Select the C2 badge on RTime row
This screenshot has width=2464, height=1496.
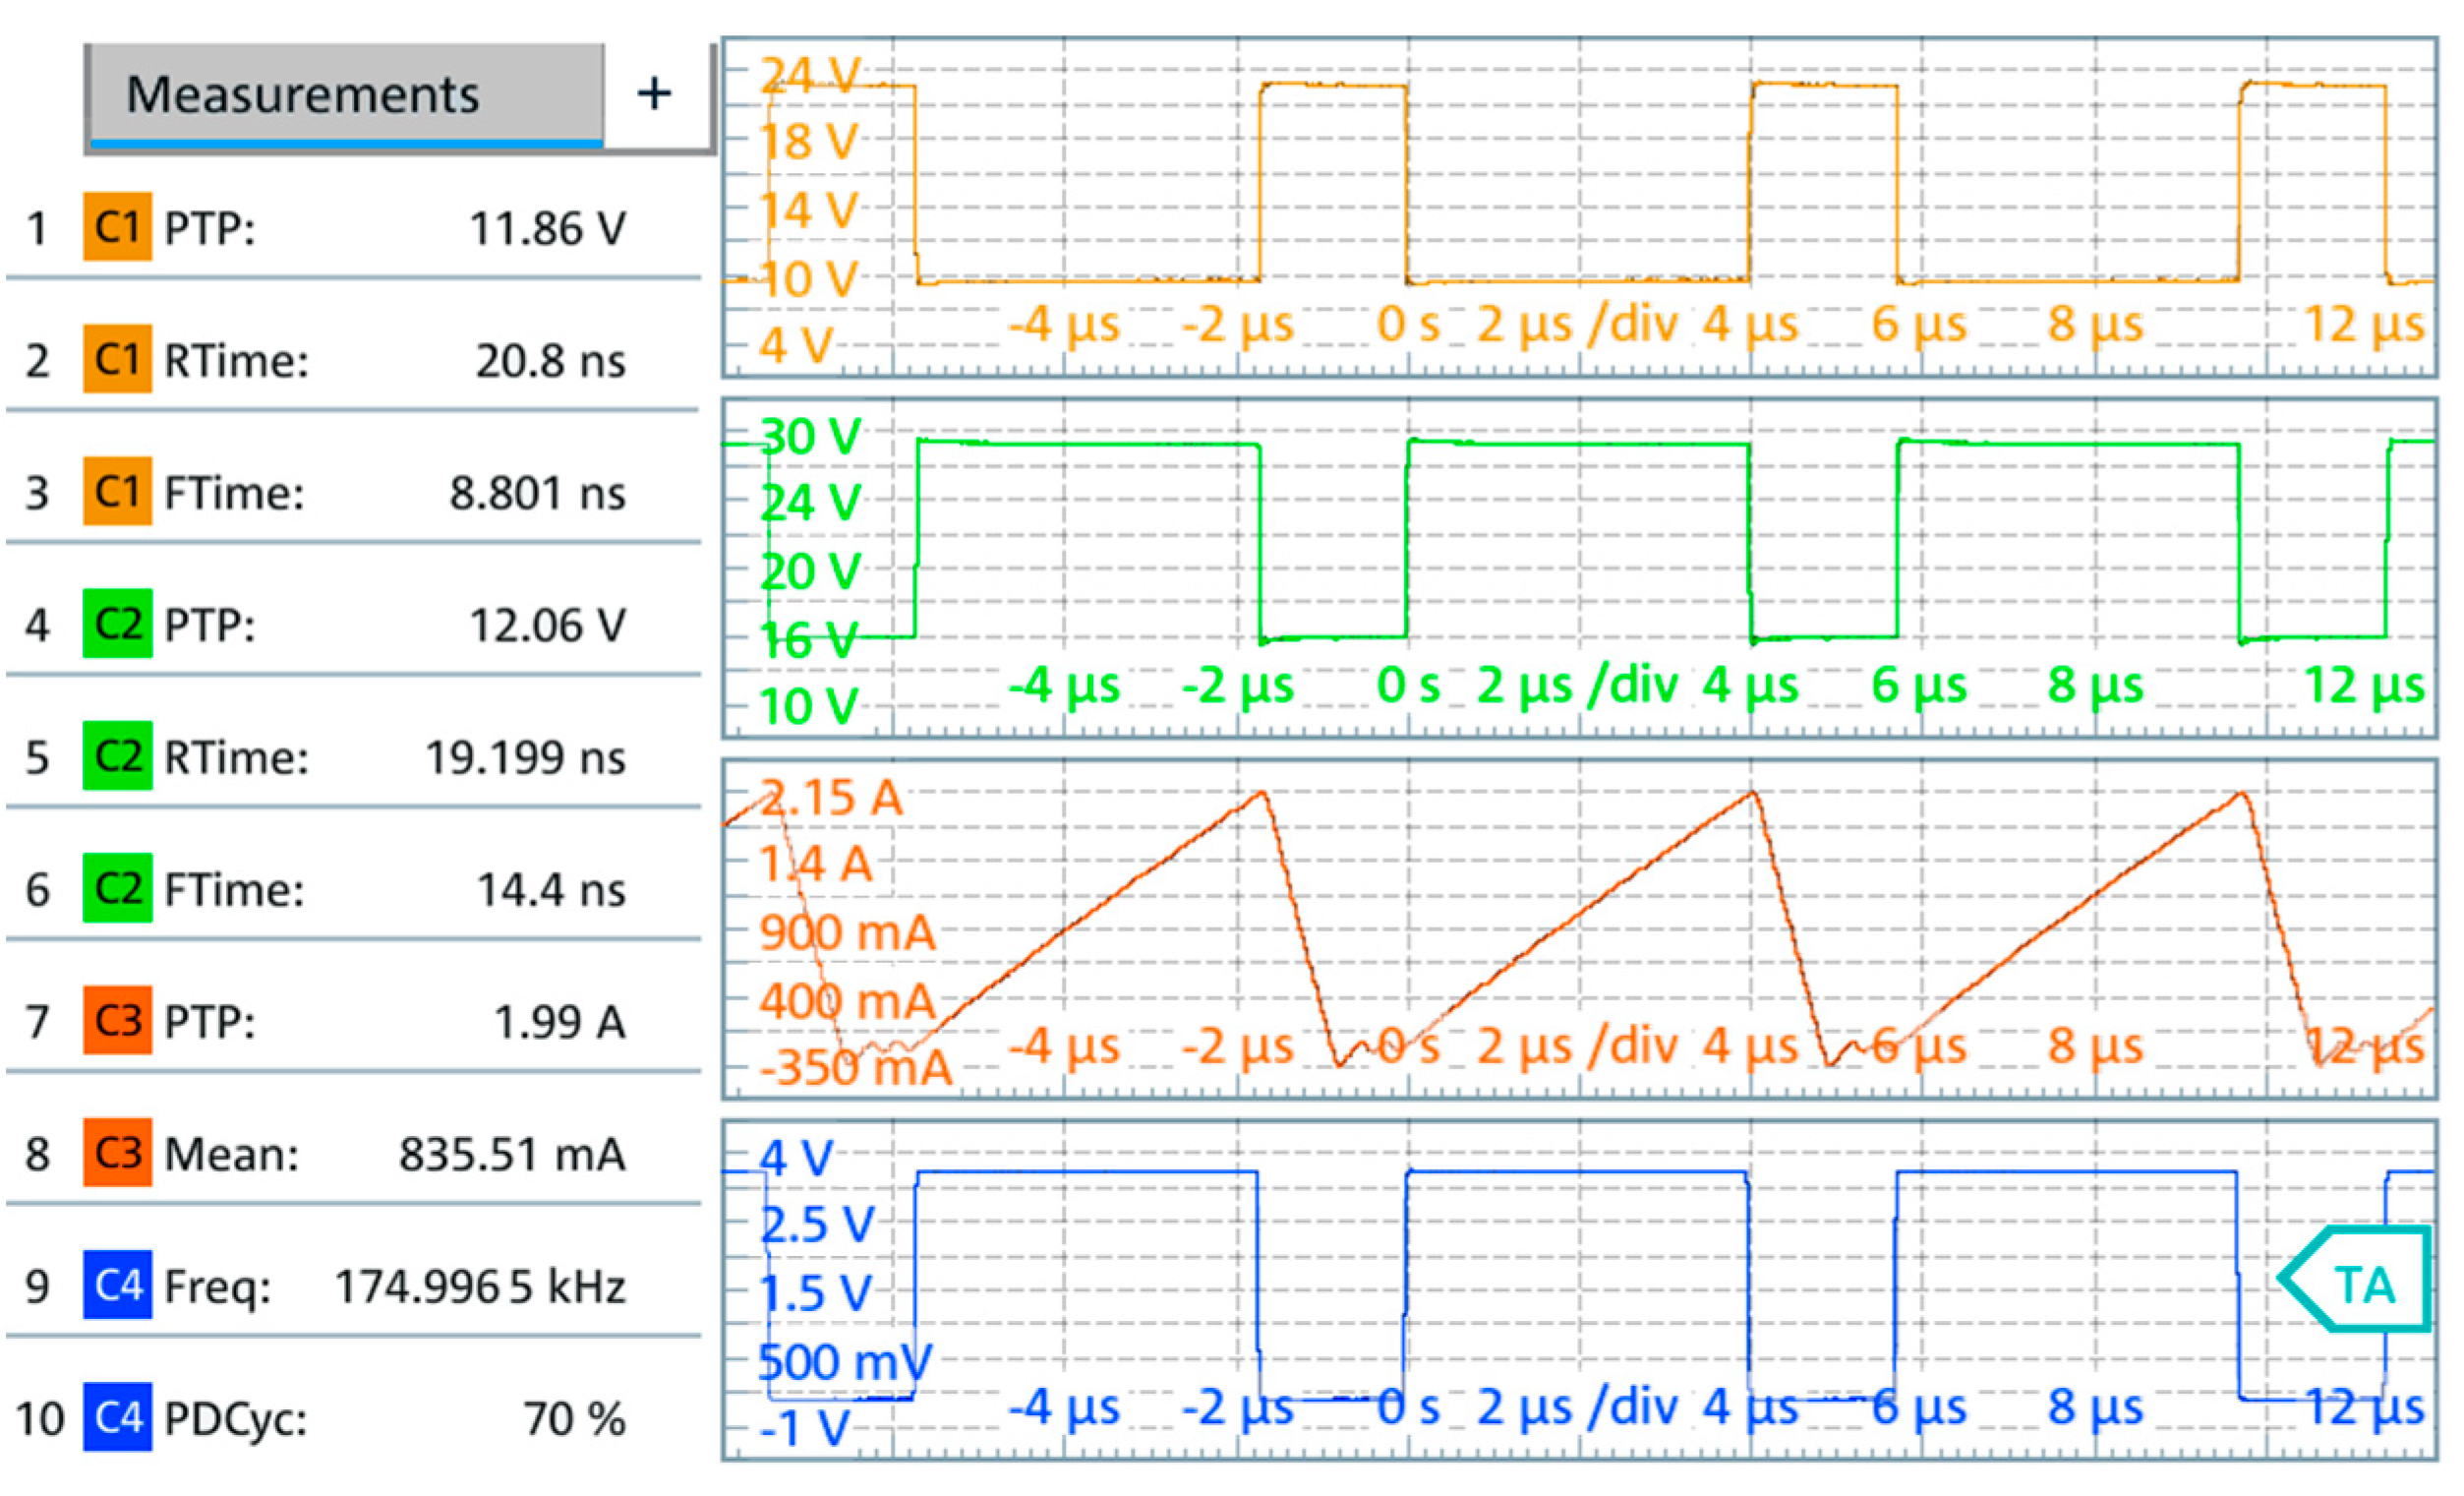pos(117,756)
